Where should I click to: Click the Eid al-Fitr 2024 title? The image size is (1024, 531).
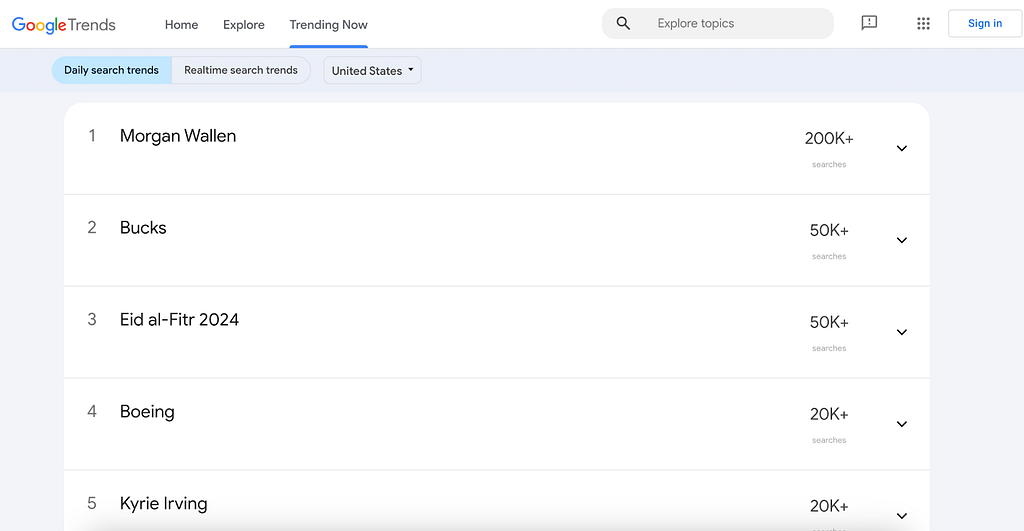coord(179,319)
